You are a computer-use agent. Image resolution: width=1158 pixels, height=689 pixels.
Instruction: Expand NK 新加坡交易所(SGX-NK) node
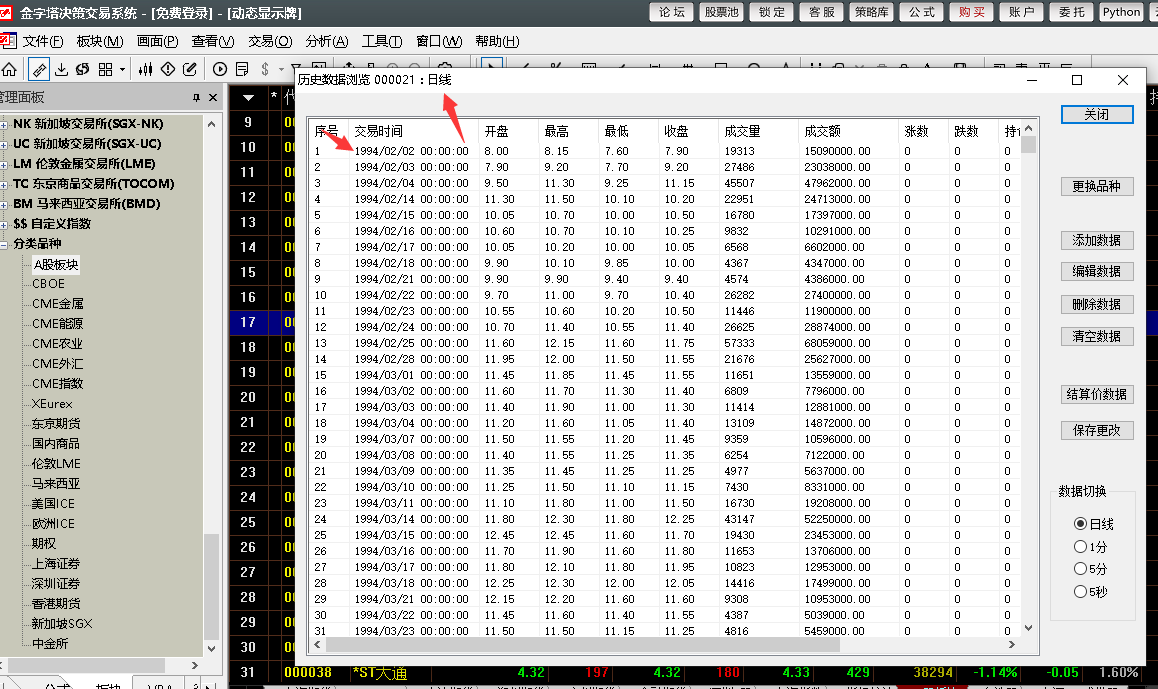click(x=4, y=124)
